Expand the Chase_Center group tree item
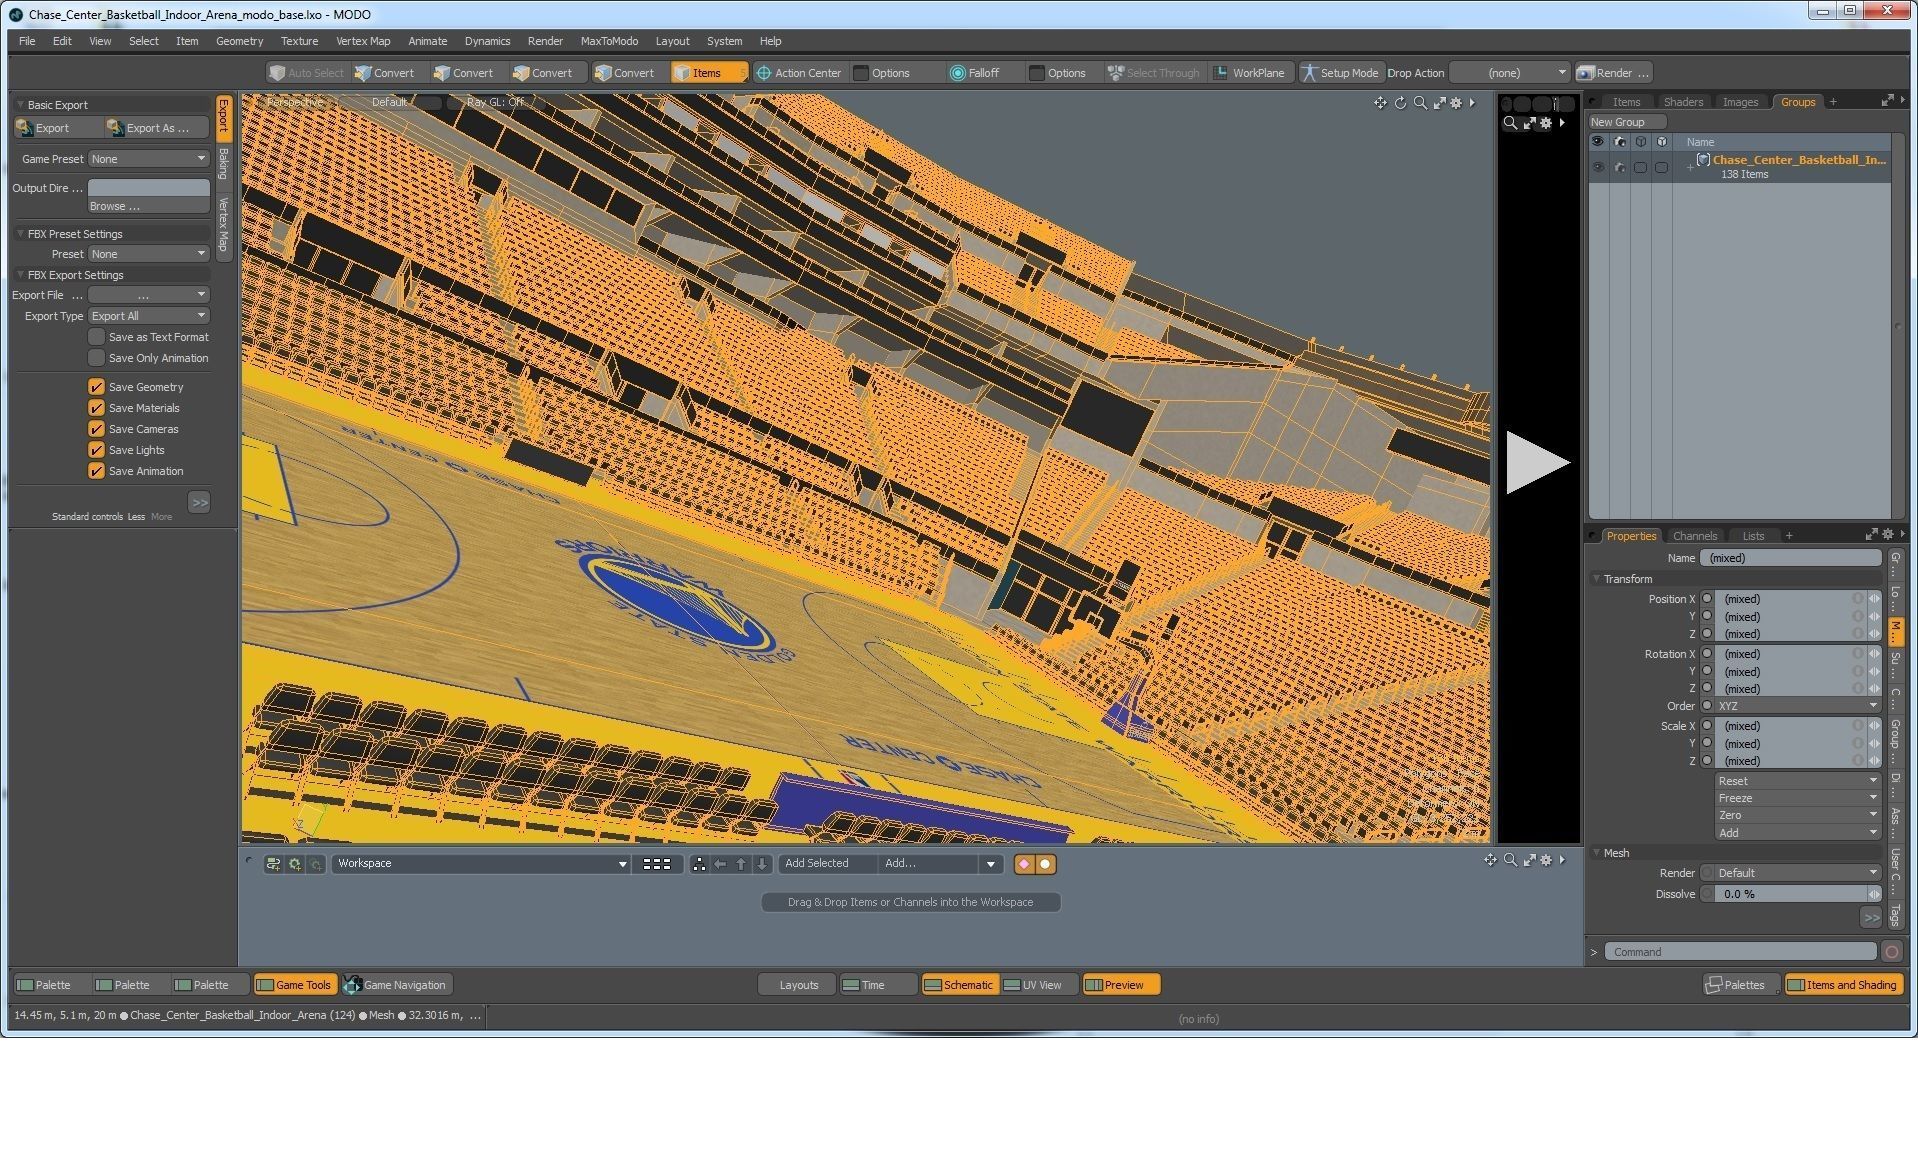The width and height of the screenshot is (1918, 1158). point(1690,167)
